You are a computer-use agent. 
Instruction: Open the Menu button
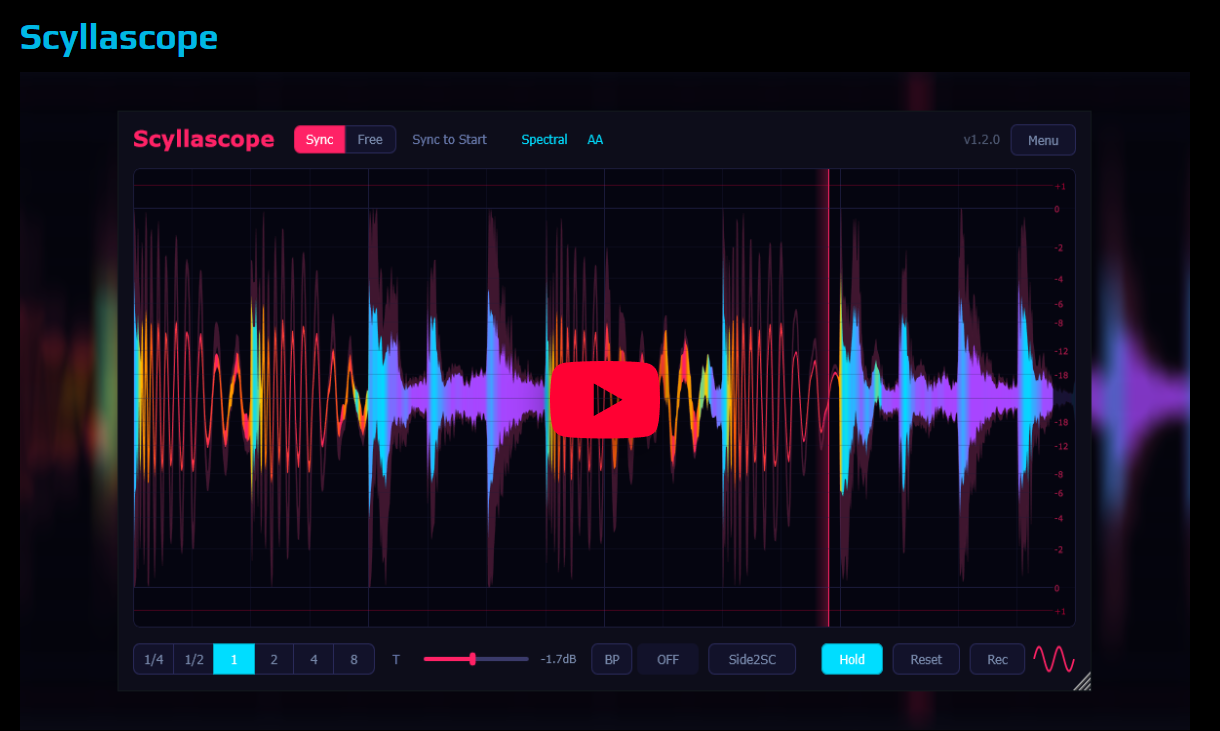[x=1043, y=140]
